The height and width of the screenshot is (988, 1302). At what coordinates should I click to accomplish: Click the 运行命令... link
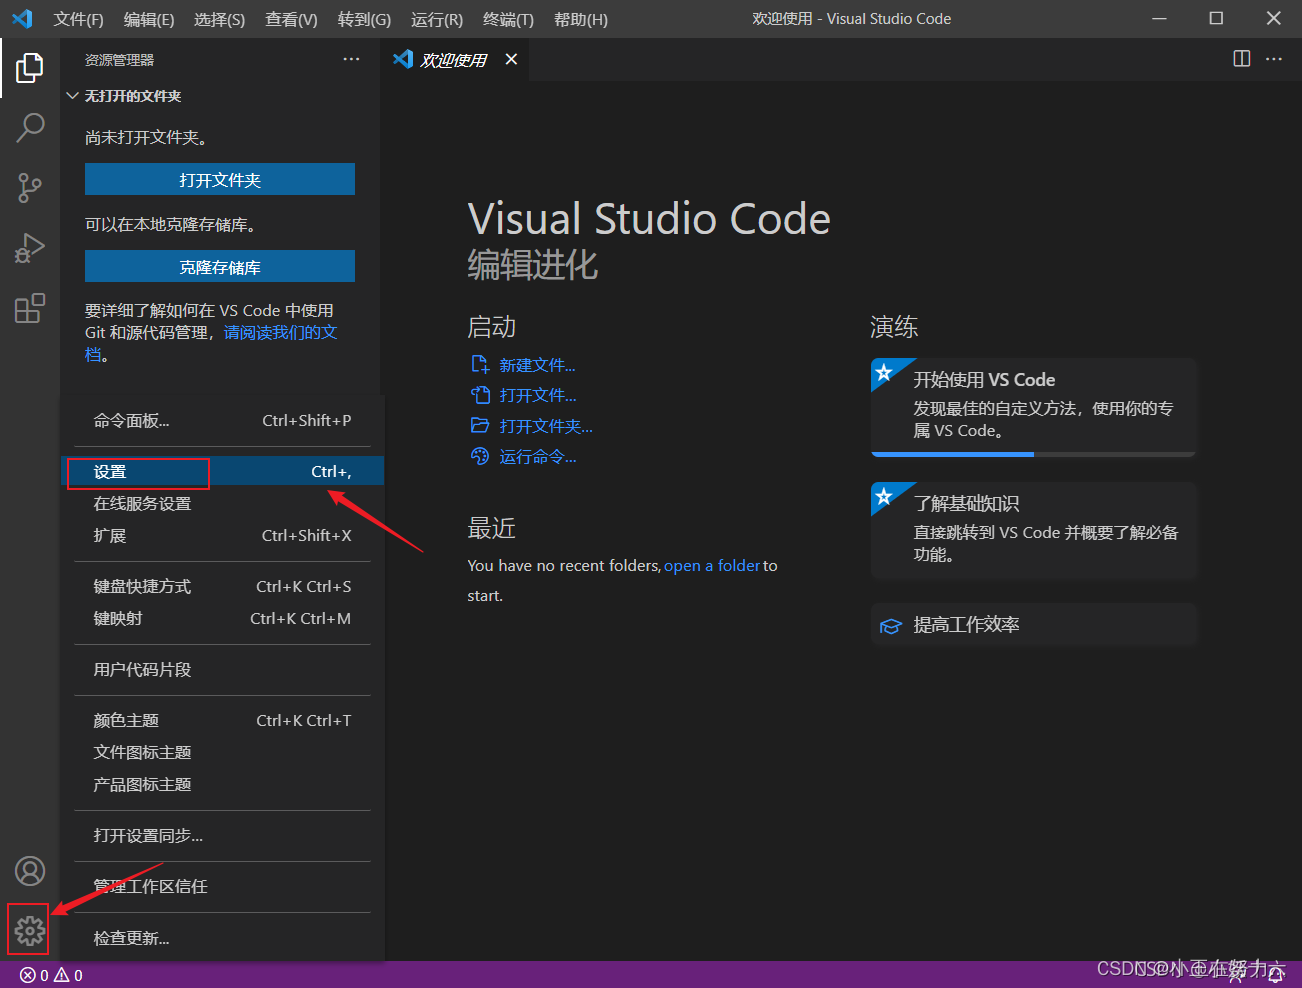coord(538,457)
